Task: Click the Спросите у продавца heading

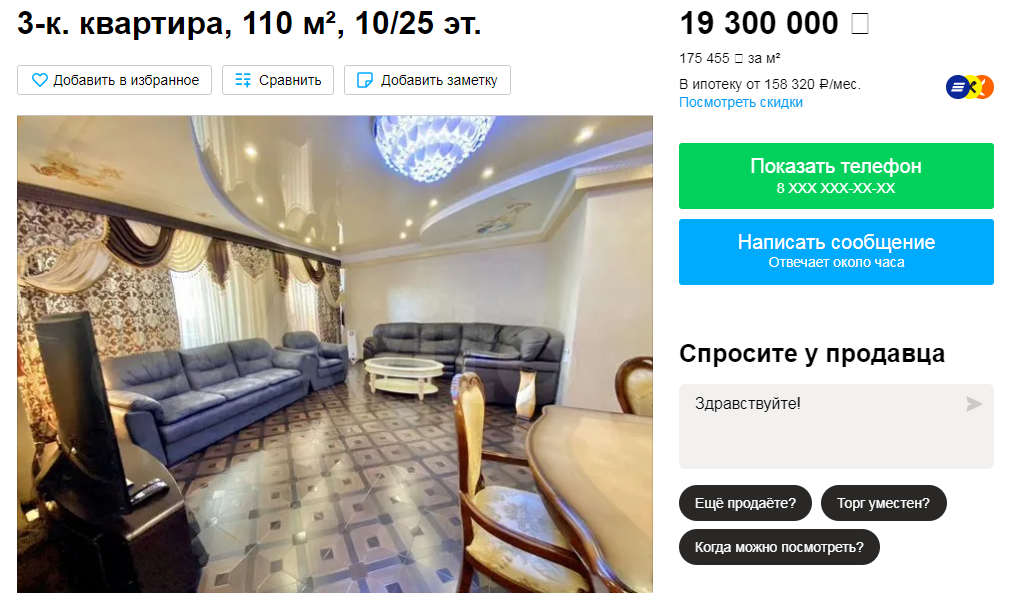Action: pyautogui.click(x=812, y=354)
